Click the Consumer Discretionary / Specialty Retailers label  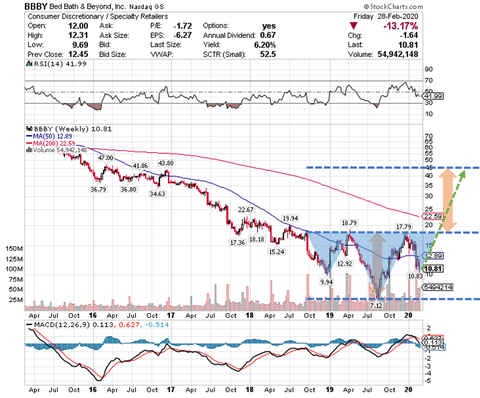tap(98, 16)
